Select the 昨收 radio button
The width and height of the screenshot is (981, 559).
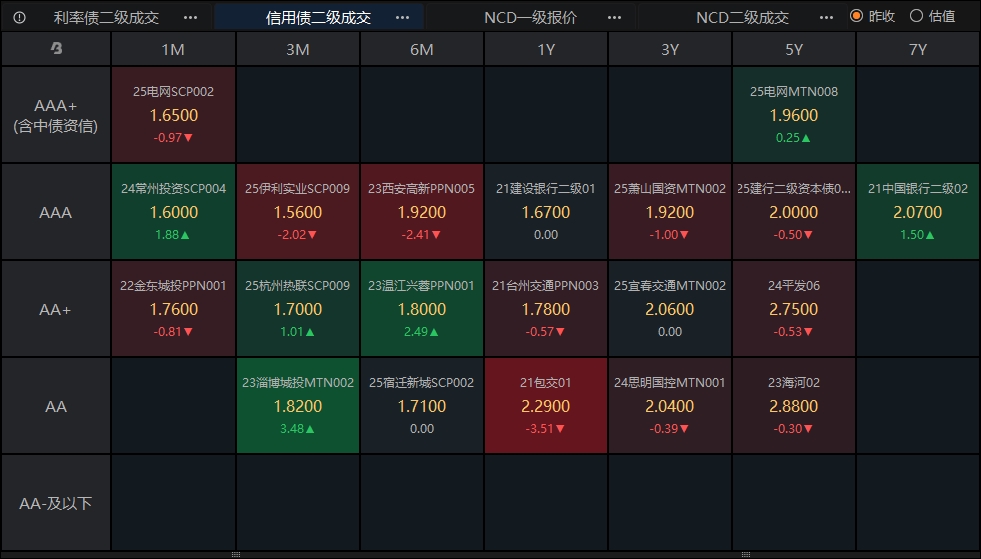[856, 16]
